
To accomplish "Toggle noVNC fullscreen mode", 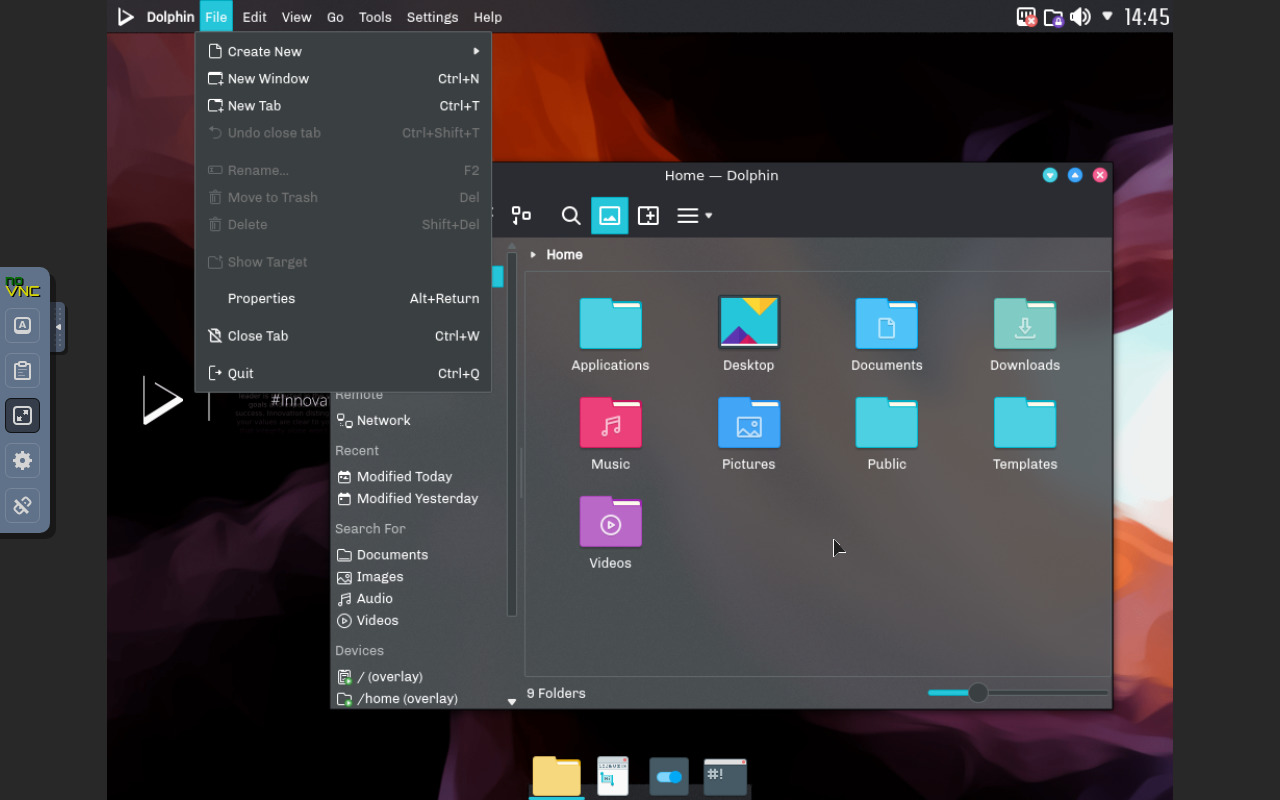I will tap(22, 415).
